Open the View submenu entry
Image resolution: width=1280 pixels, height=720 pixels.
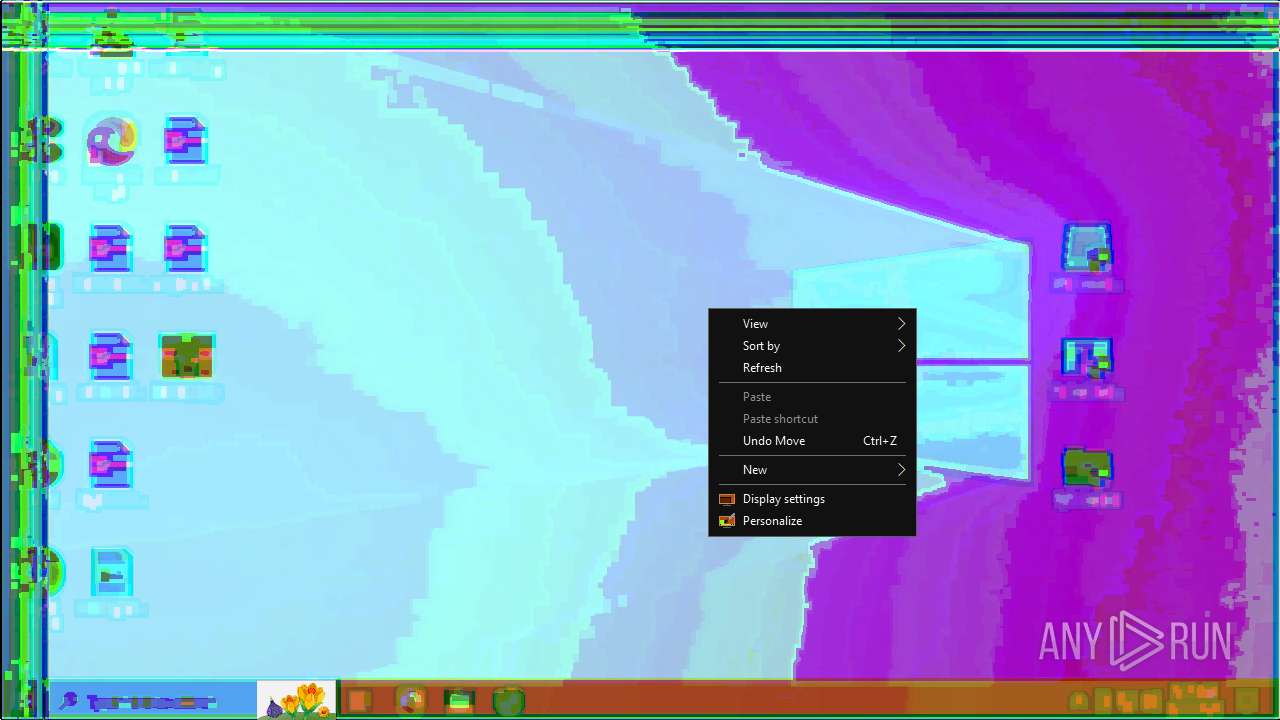click(x=811, y=323)
